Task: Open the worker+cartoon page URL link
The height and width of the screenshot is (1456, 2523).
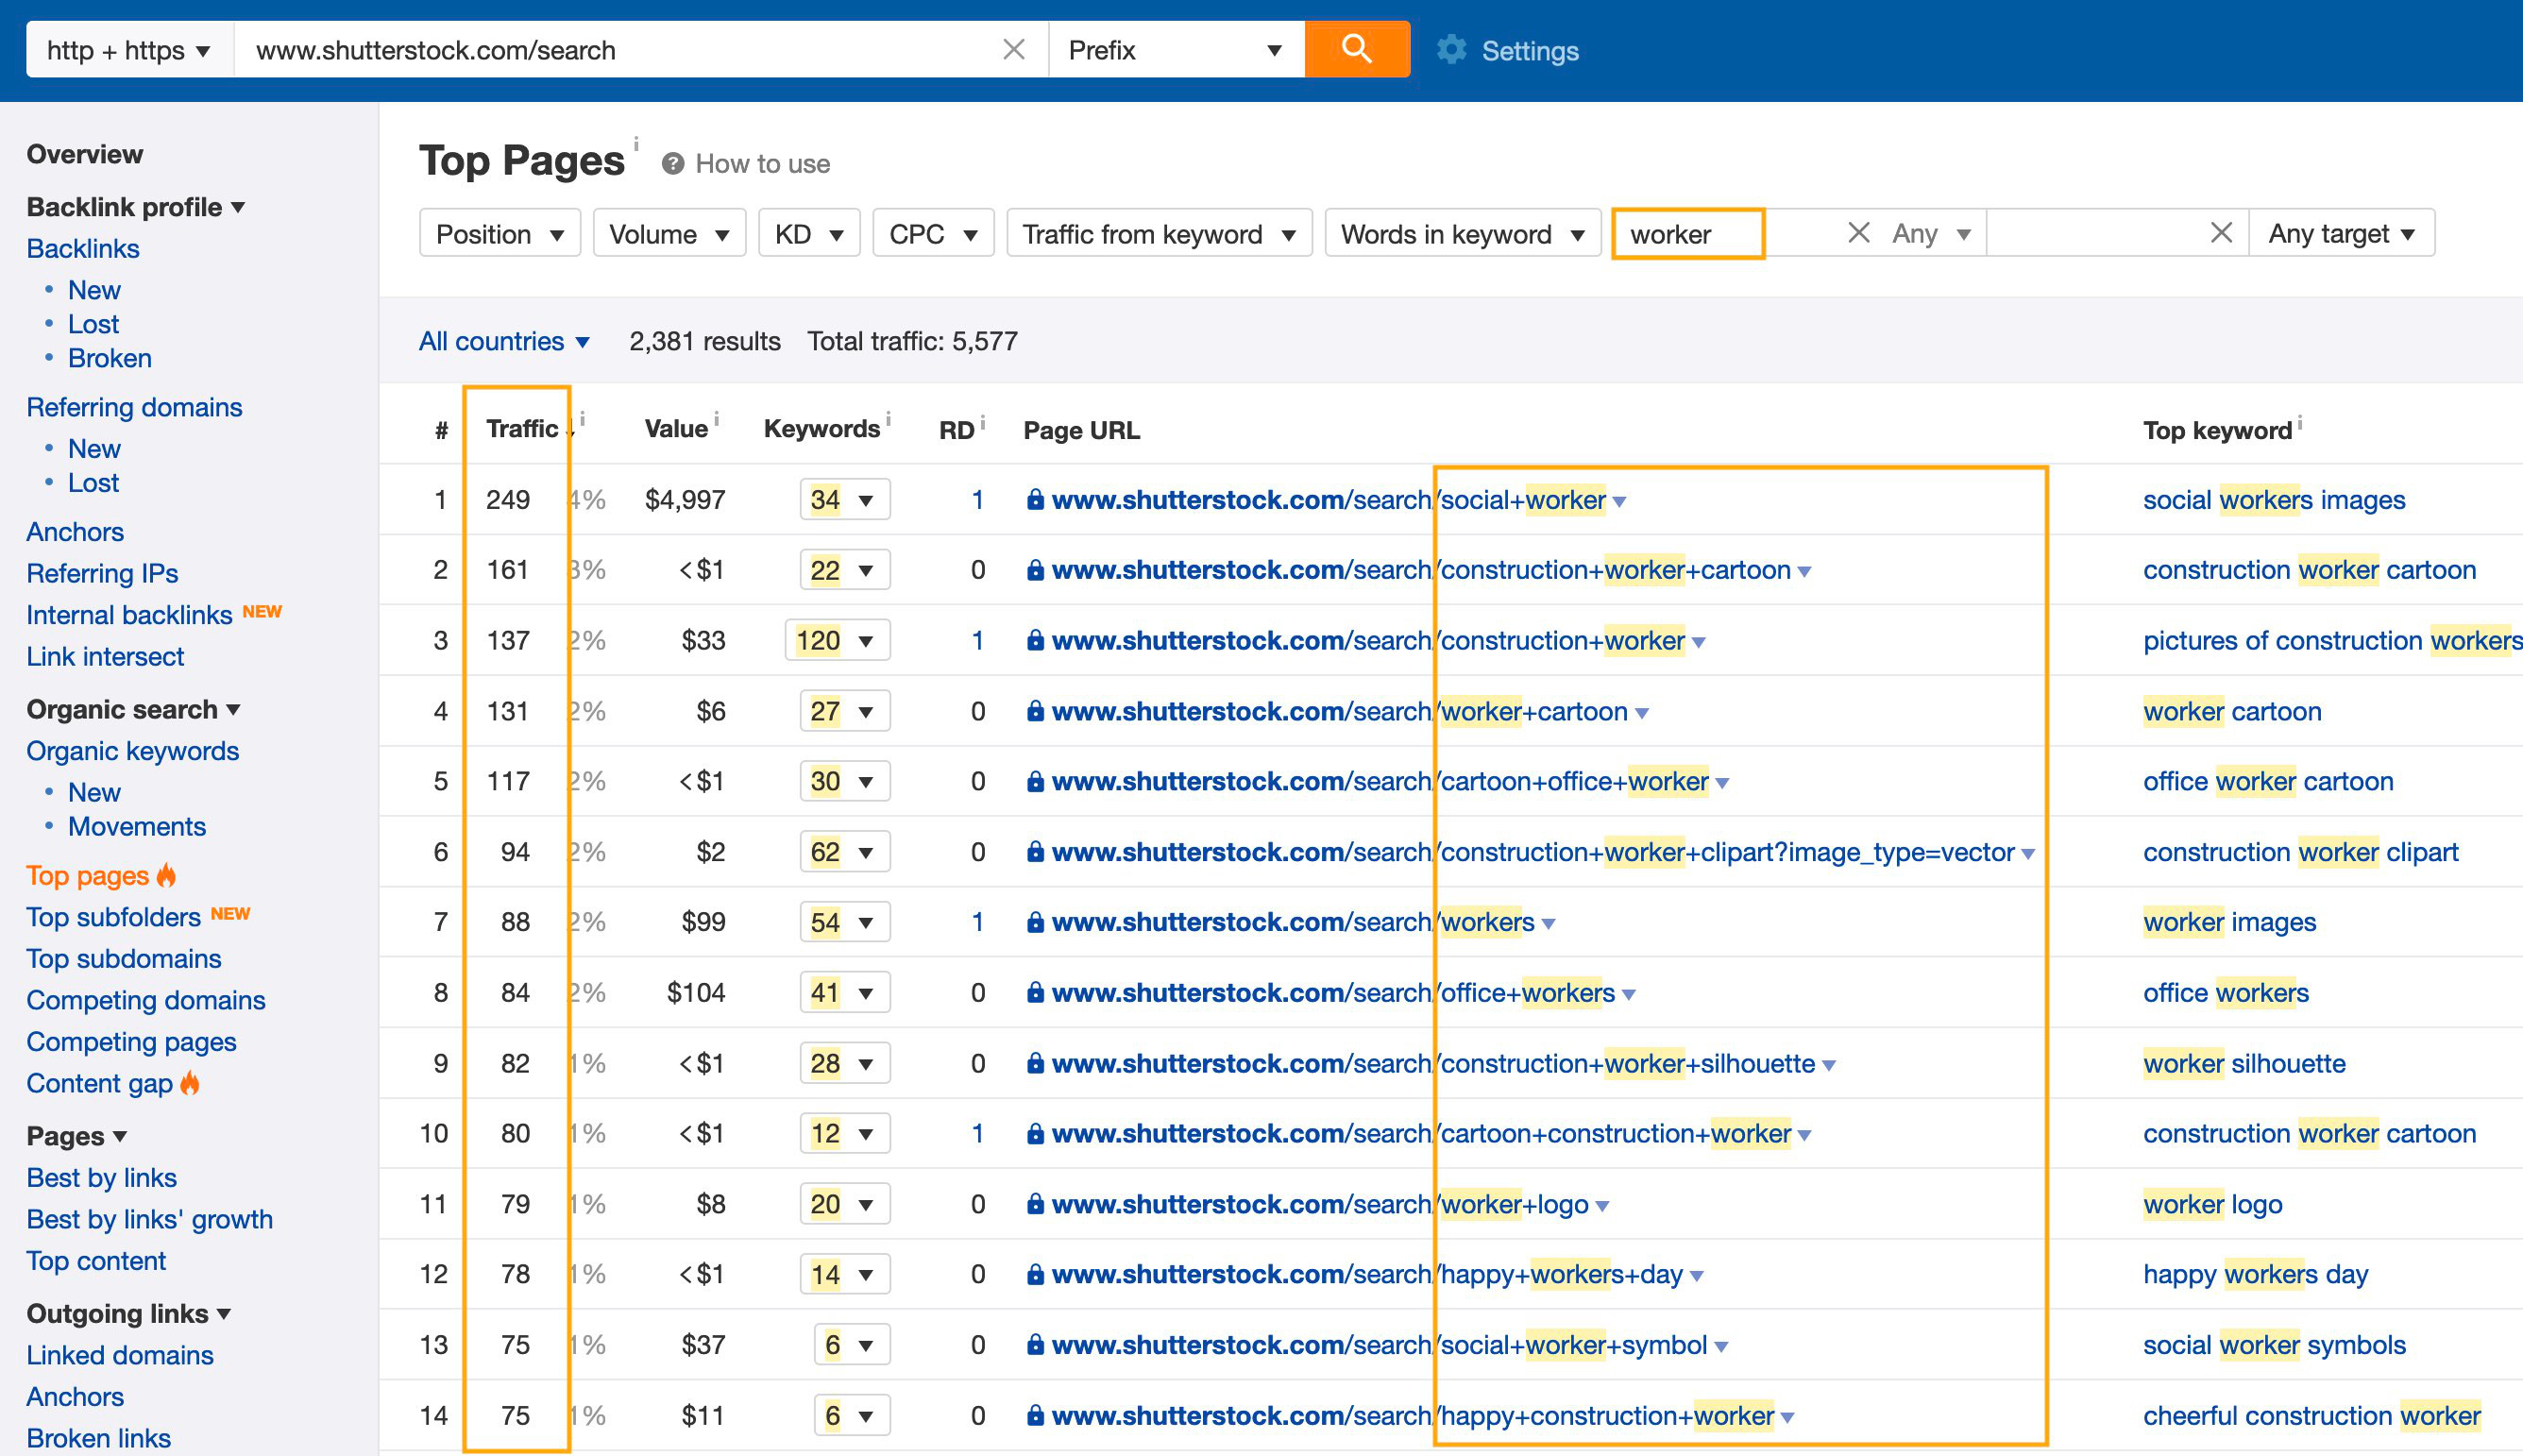Action: [x=1340, y=712]
